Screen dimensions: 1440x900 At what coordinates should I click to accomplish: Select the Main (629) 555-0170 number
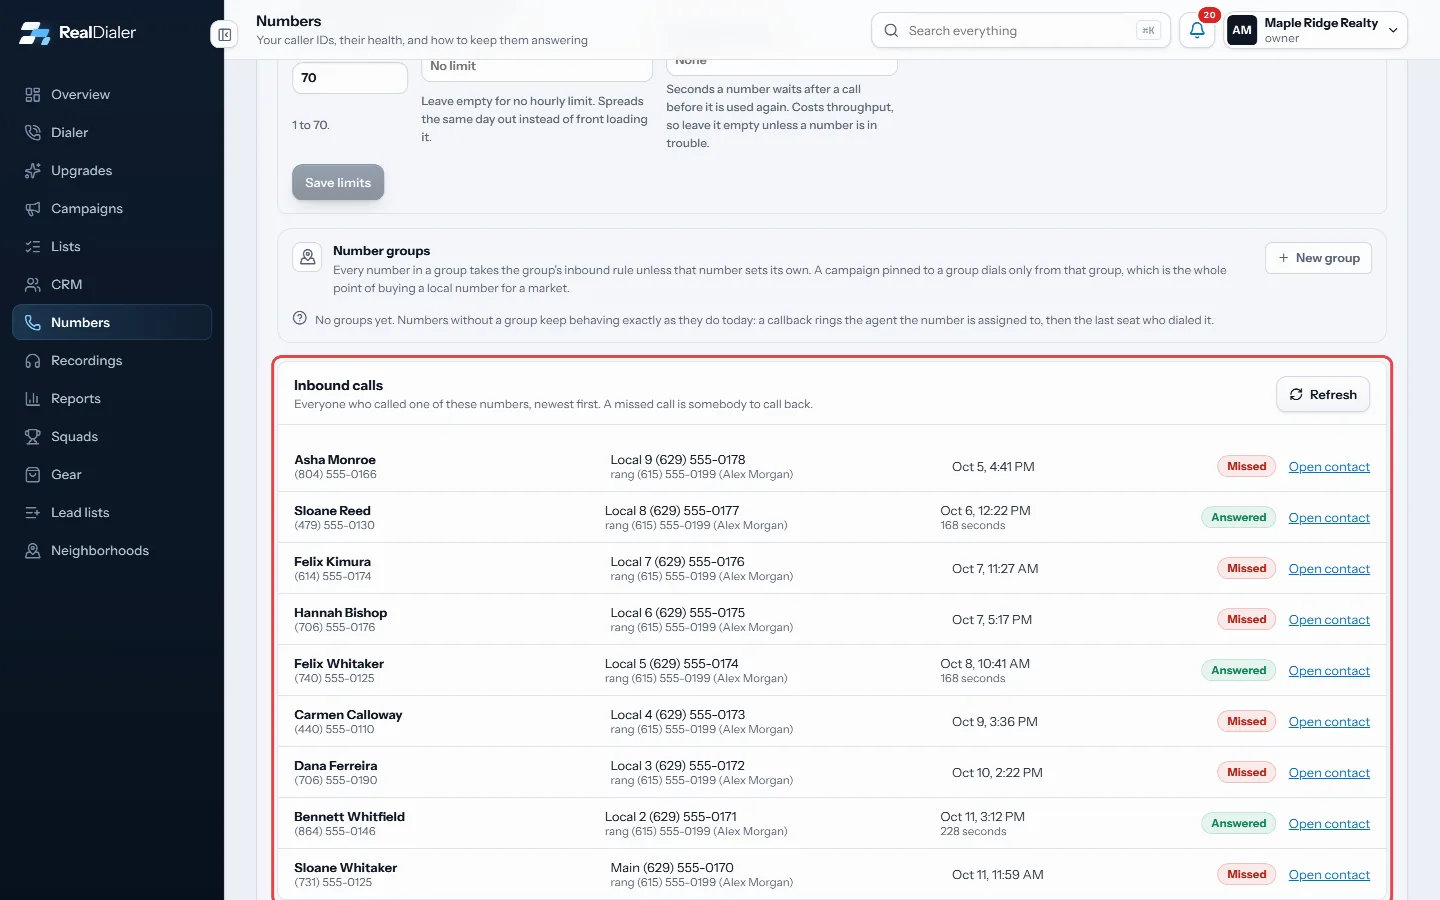pyautogui.click(x=672, y=868)
